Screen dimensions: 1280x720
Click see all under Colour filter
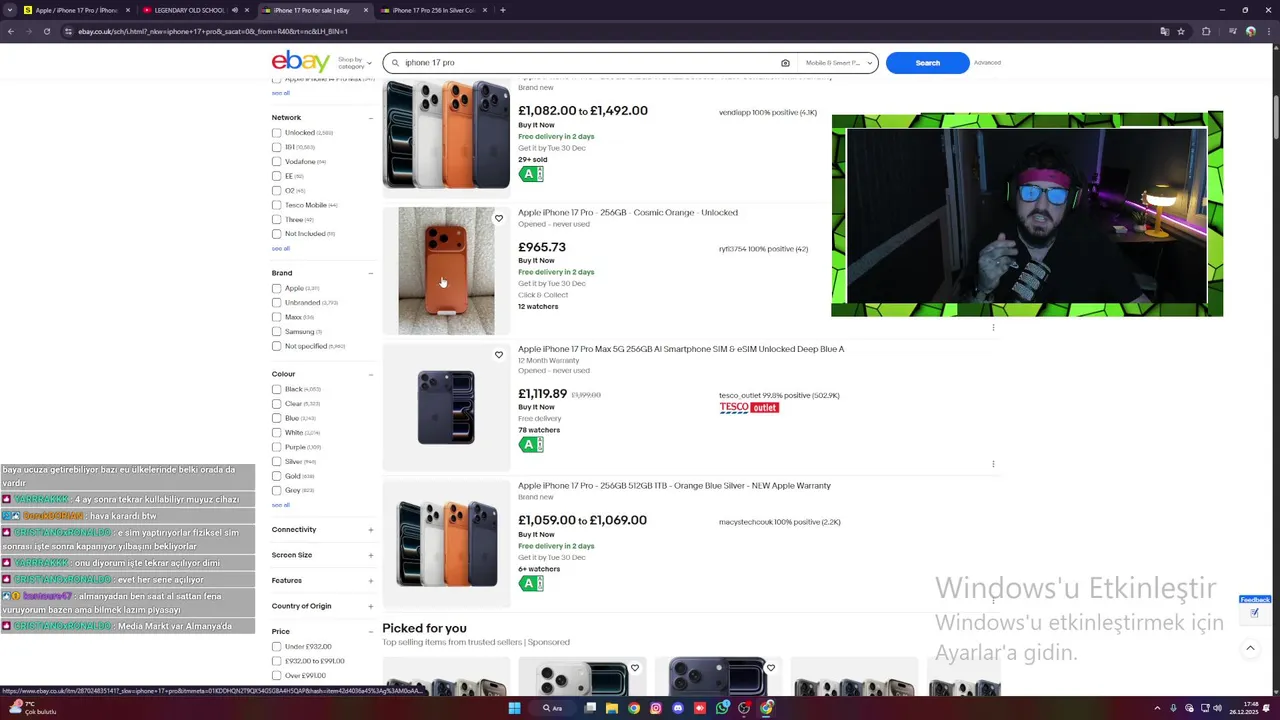(281, 505)
